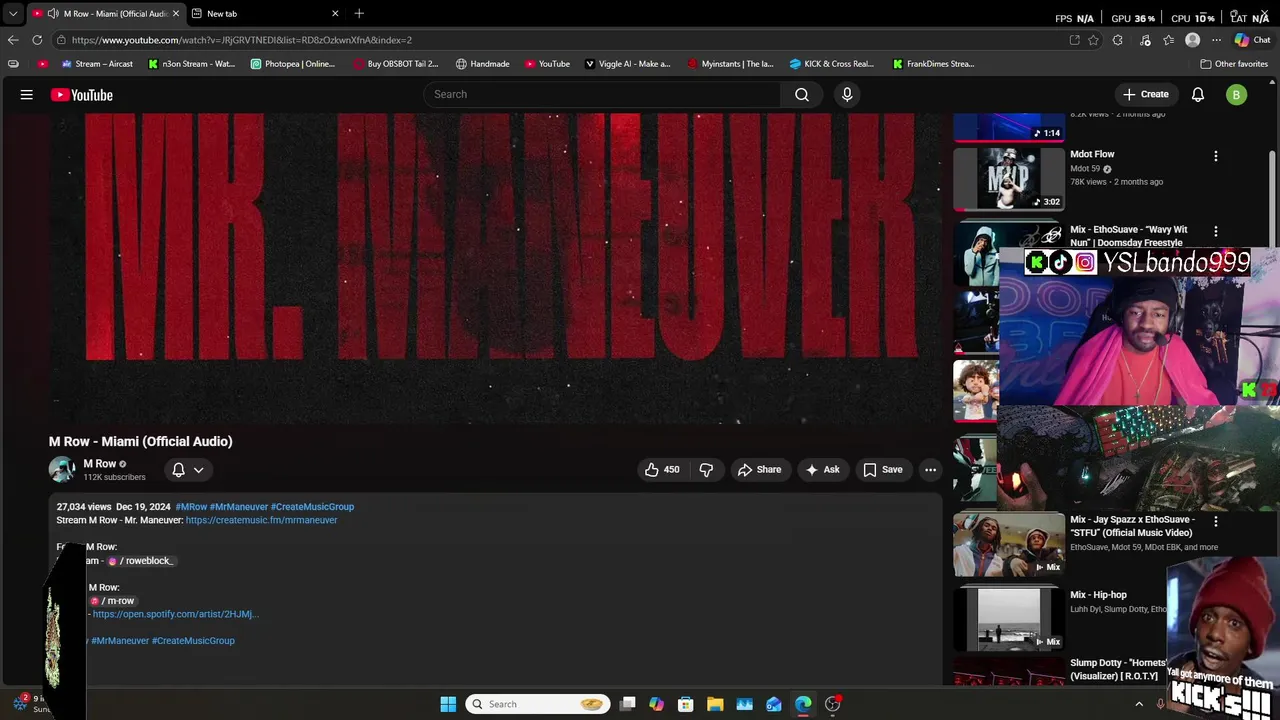
Task: Save the video to a playlist
Action: coord(883,470)
